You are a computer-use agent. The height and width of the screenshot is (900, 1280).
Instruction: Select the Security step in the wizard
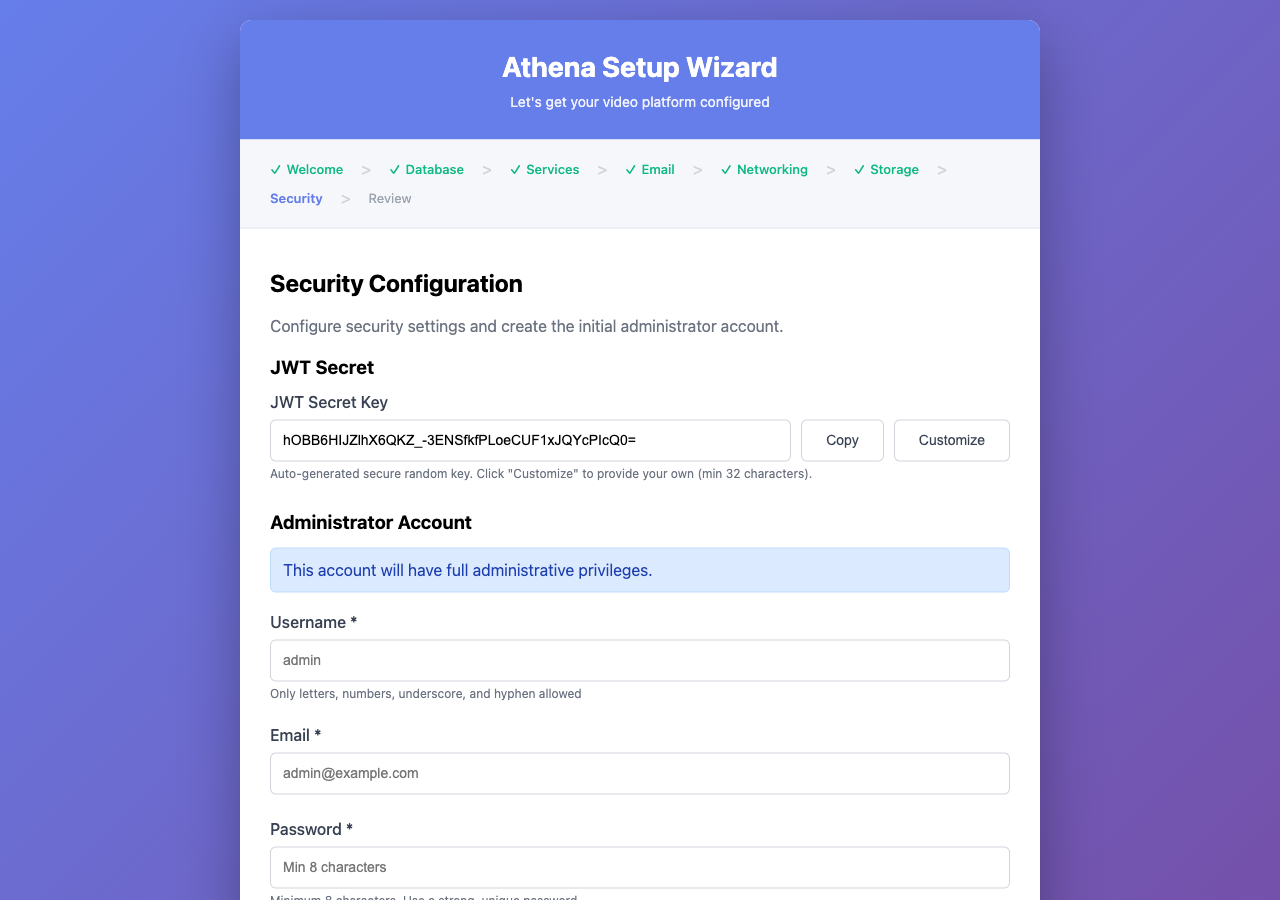coord(296,198)
